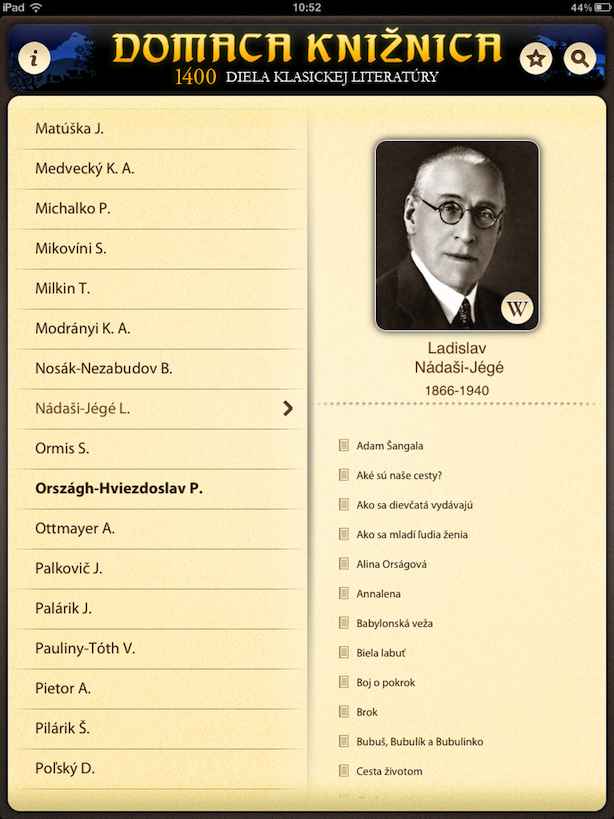The height and width of the screenshot is (819, 614).
Task: Expand the Nádaši-Jégé L. chevron arrow
Action: pos(288,408)
